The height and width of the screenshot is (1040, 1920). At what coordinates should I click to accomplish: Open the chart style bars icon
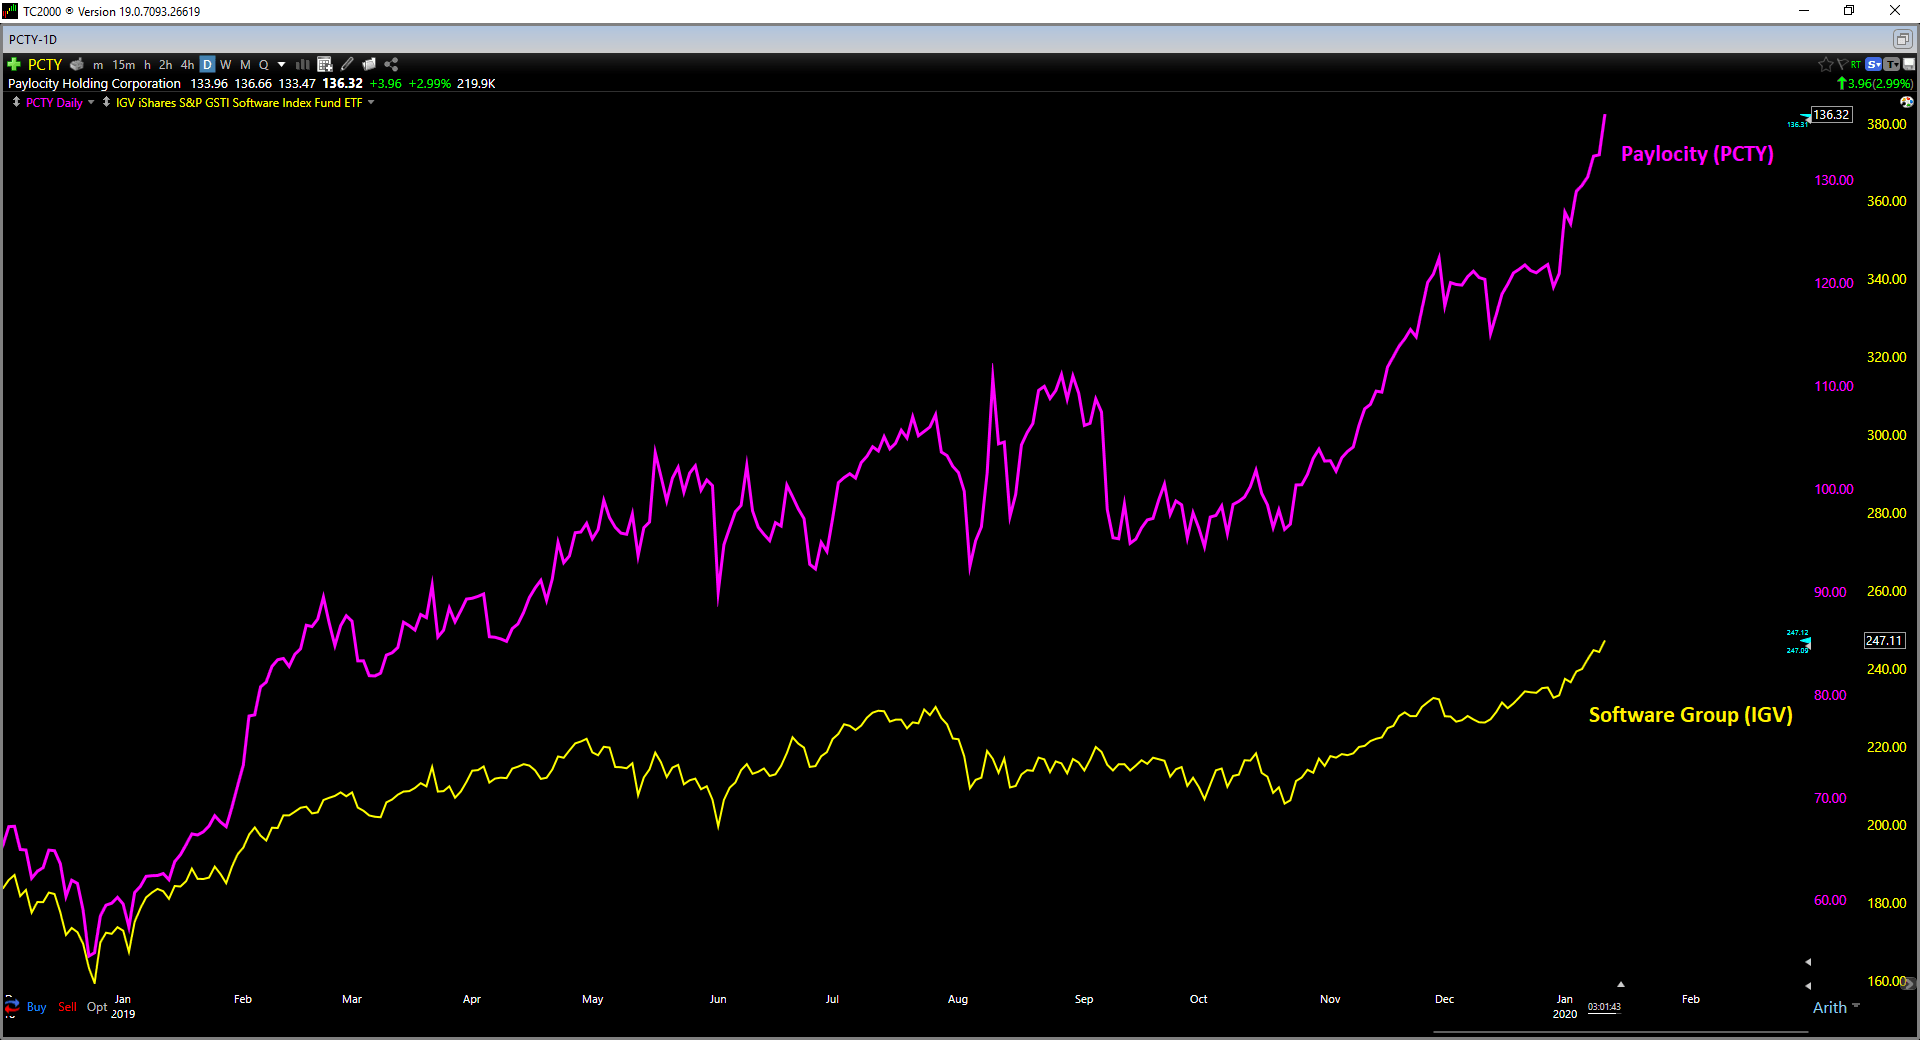(x=303, y=64)
